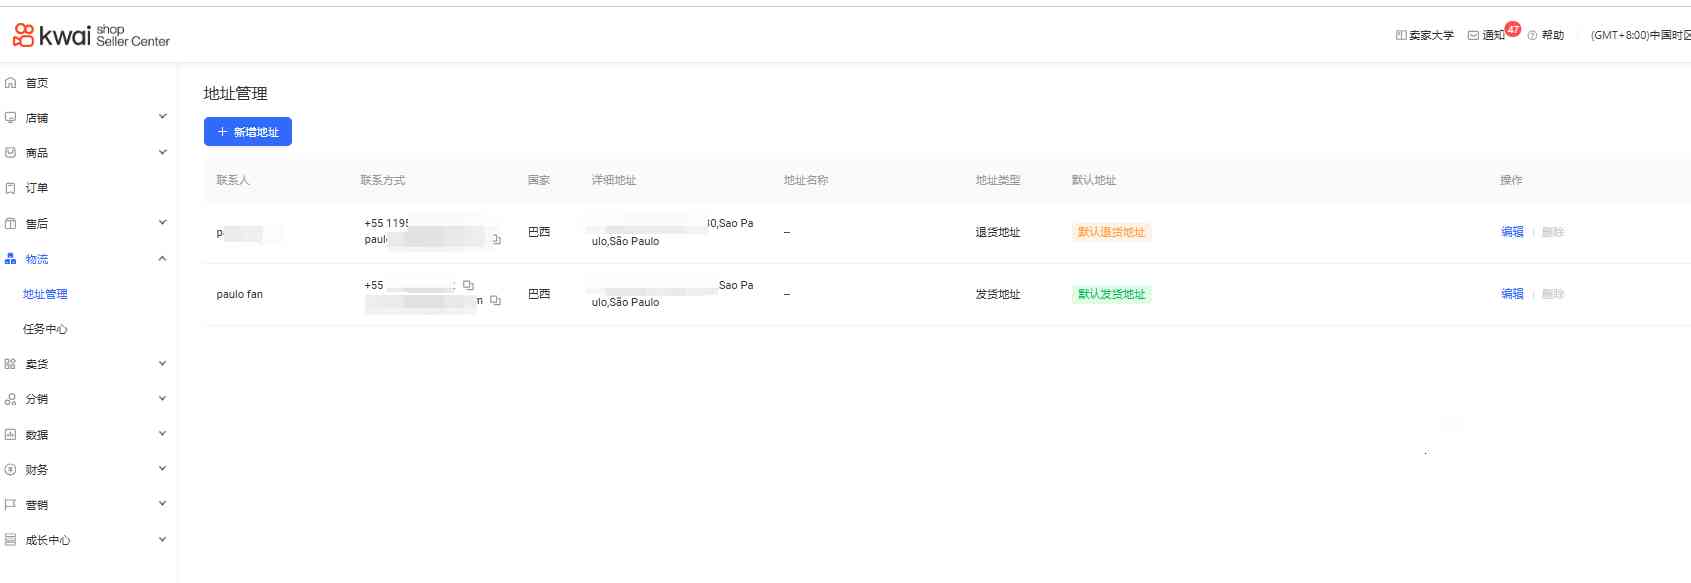Click the 店铺 store icon in sidebar
Viewport: 1691px width, 583px height.
pos(10,118)
